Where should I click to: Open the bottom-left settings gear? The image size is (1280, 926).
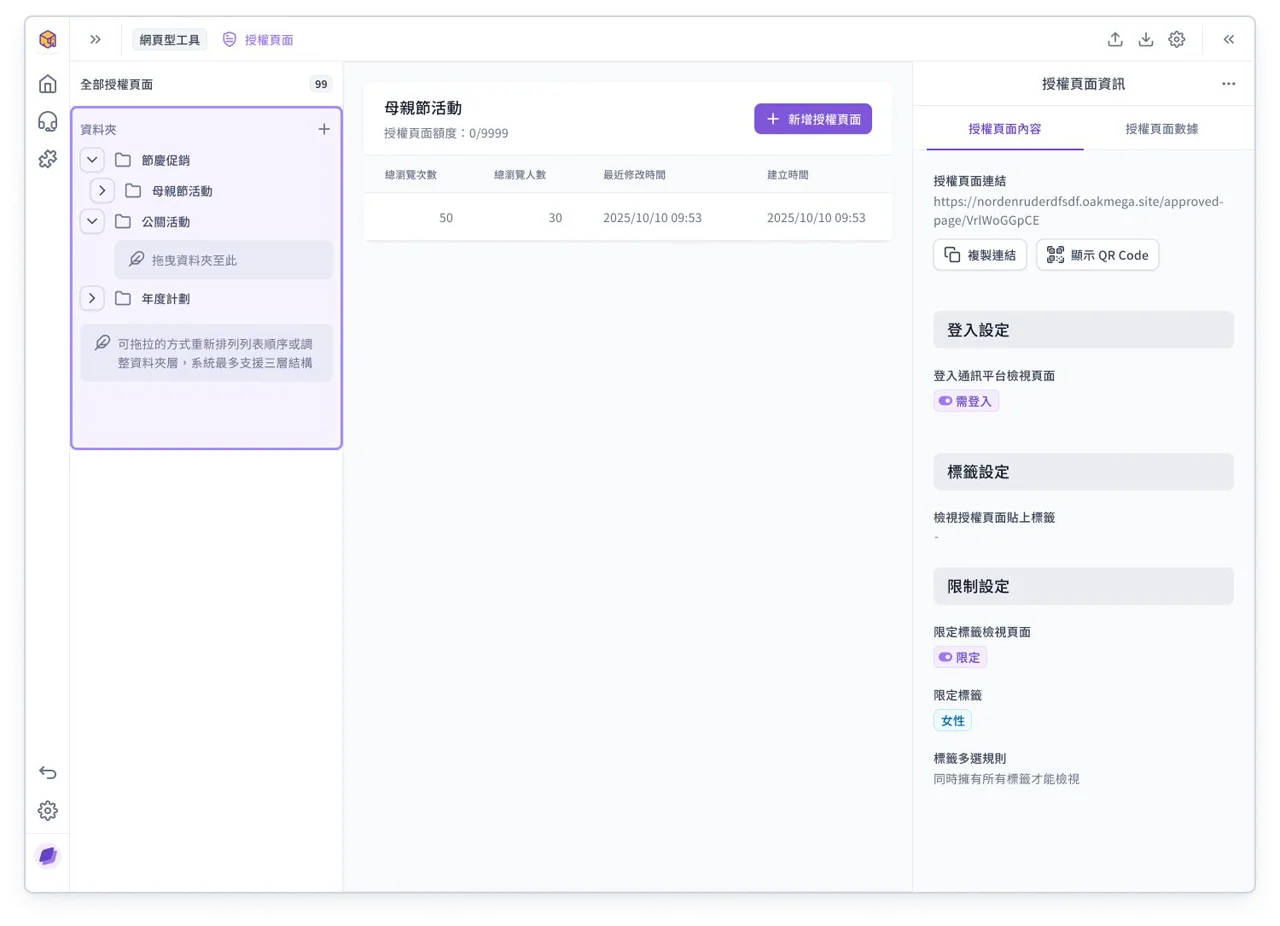click(47, 810)
